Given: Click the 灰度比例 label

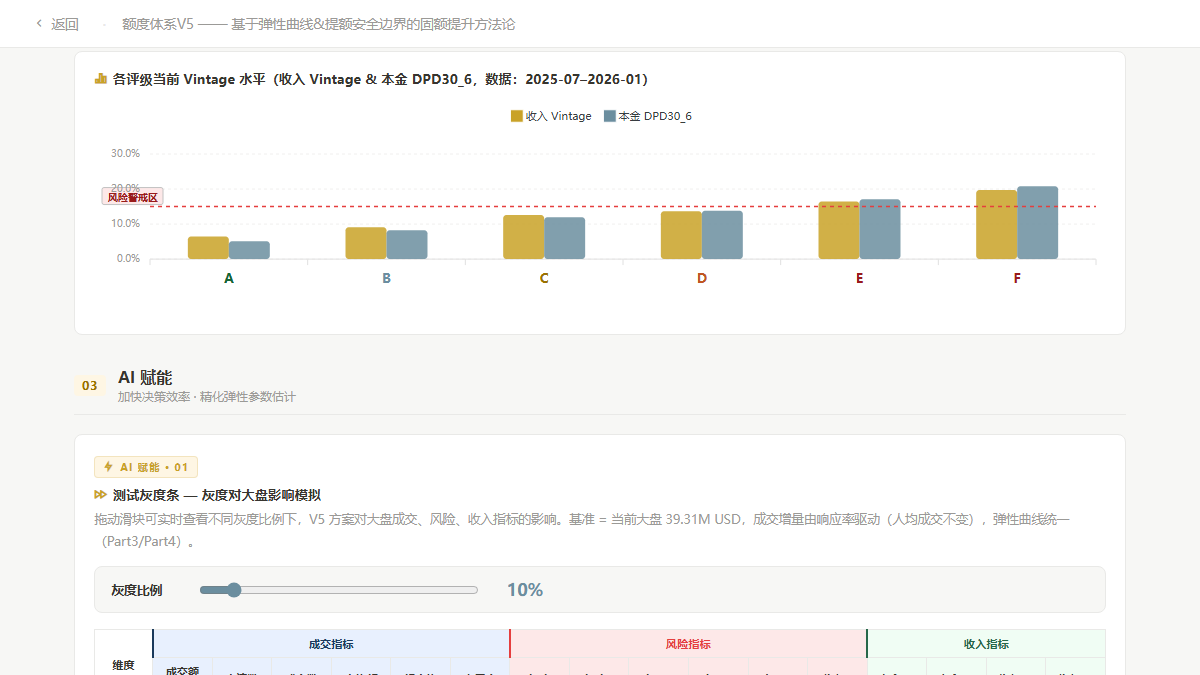Looking at the screenshot, I should [x=137, y=590].
